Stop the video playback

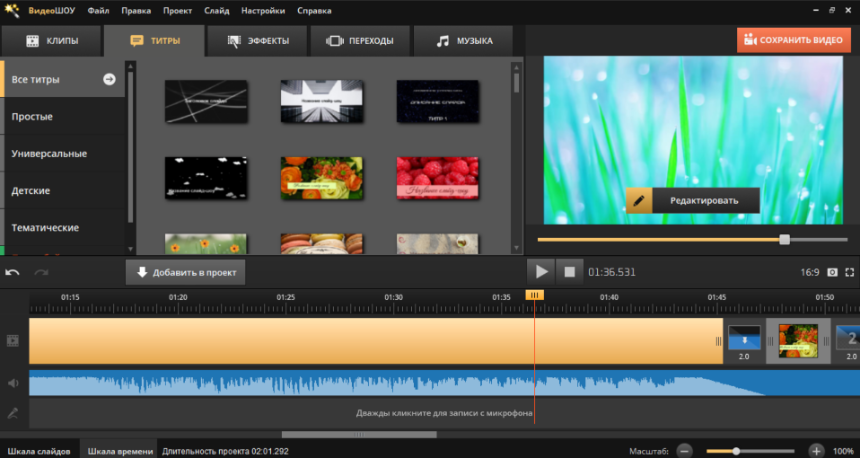[569, 272]
